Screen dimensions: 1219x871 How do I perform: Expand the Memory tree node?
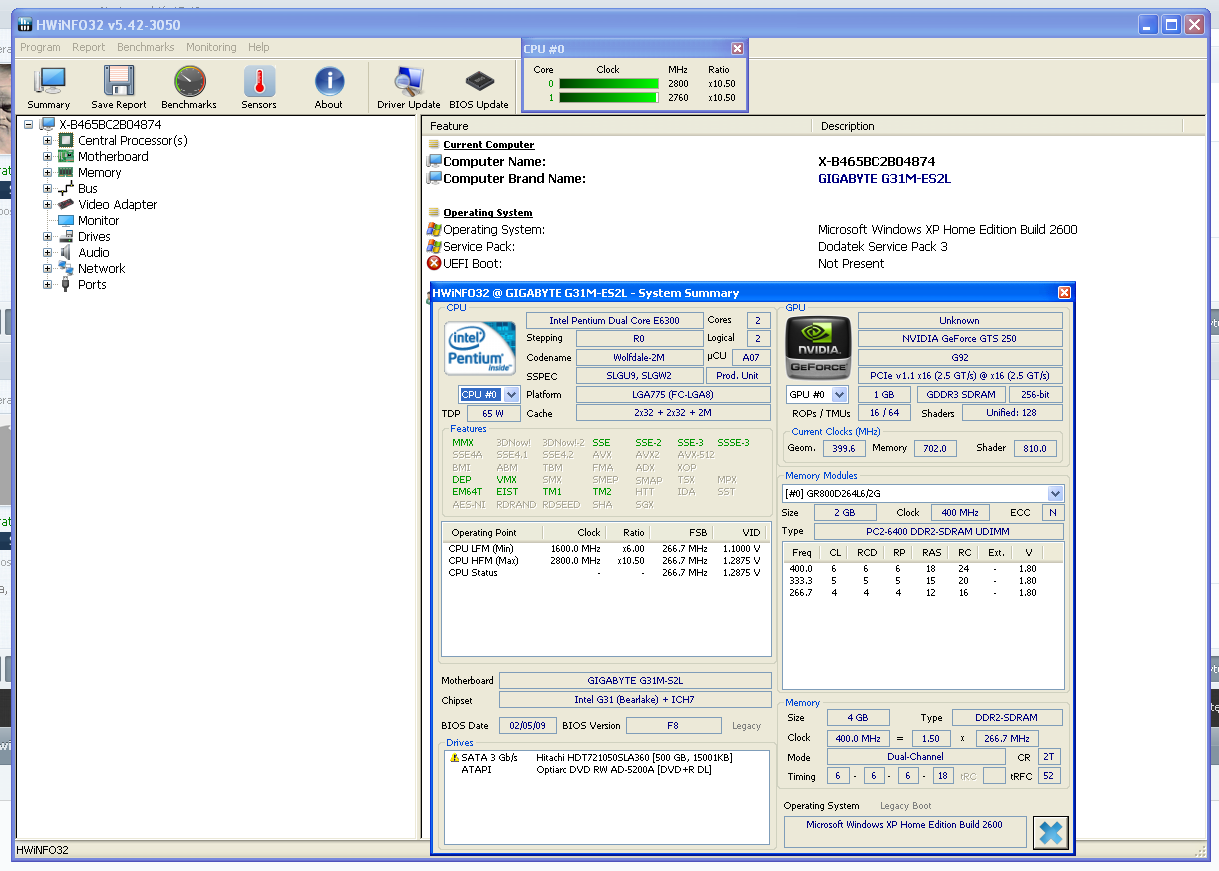click(x=47, y=173)
